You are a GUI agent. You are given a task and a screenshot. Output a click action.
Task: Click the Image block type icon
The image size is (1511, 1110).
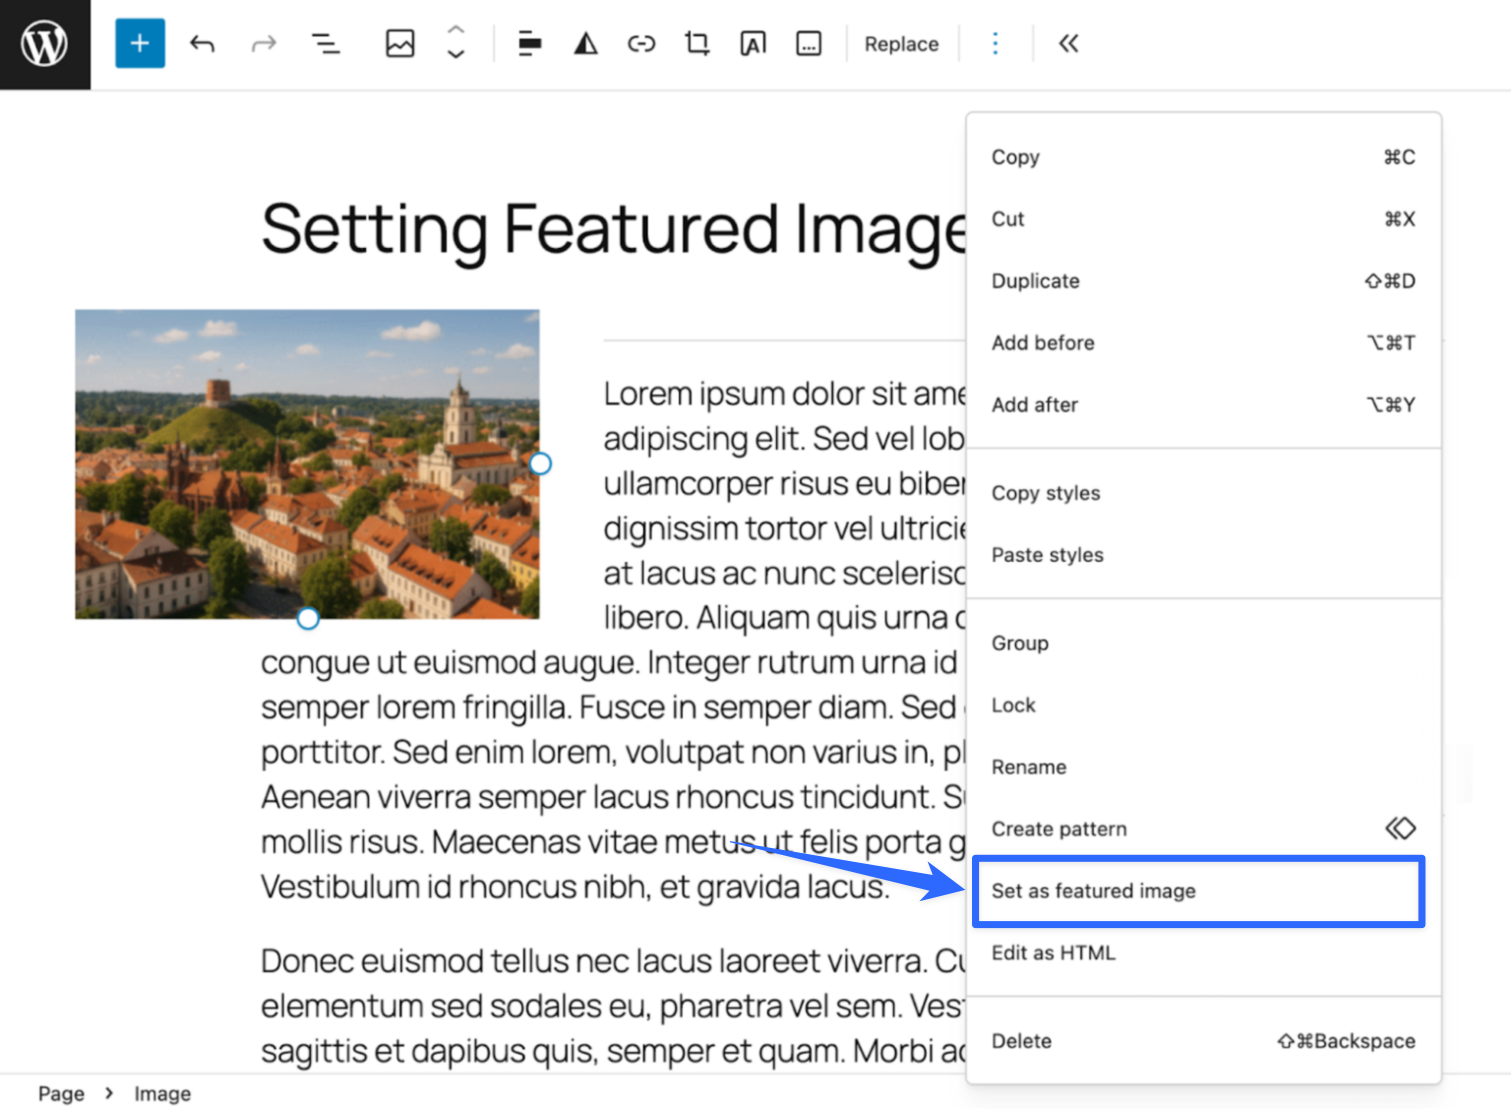pos(400,44)
